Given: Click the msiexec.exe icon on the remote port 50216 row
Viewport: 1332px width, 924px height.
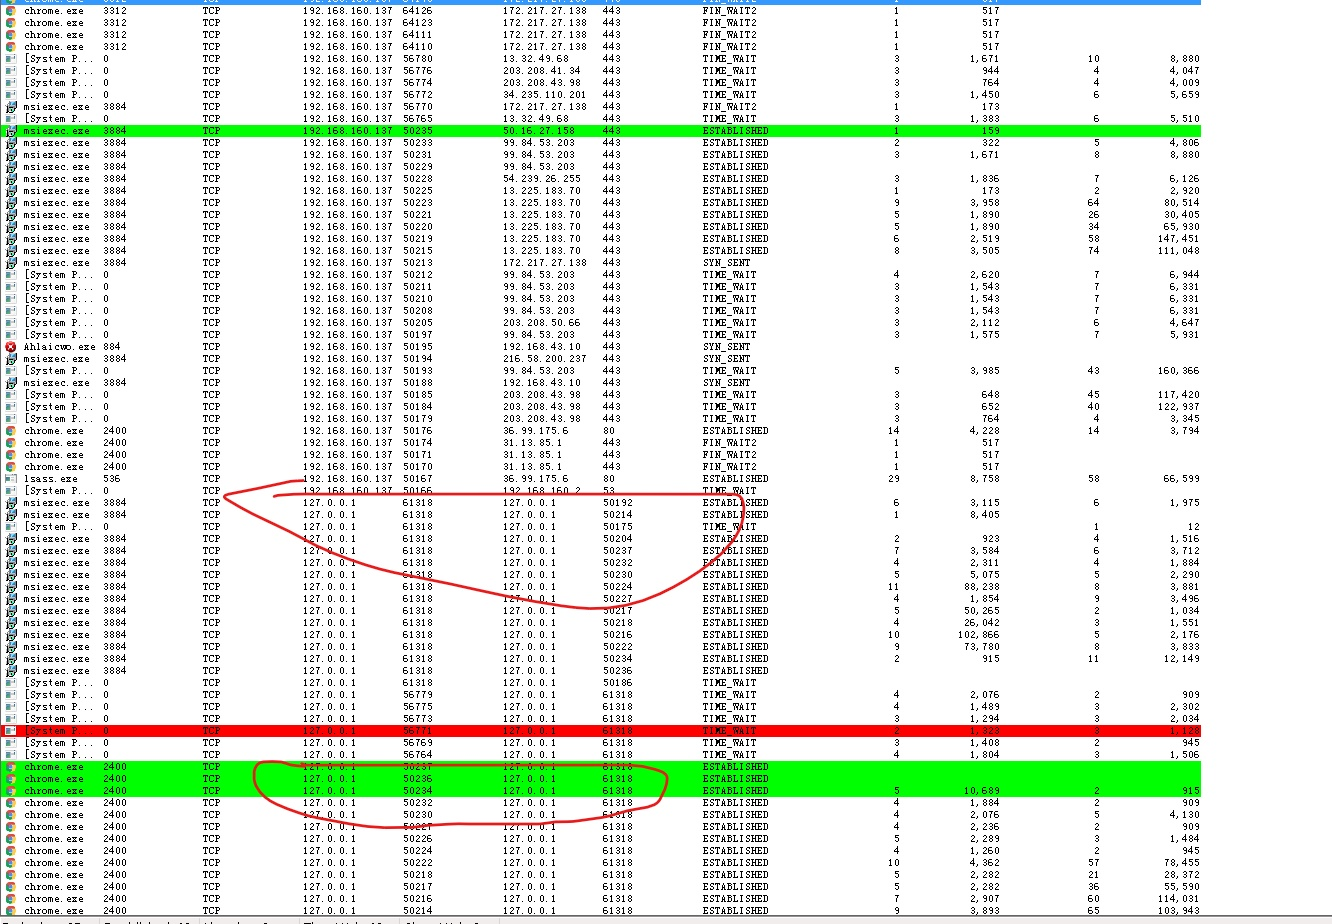Looking at the screenshot, I should point(11,634).
